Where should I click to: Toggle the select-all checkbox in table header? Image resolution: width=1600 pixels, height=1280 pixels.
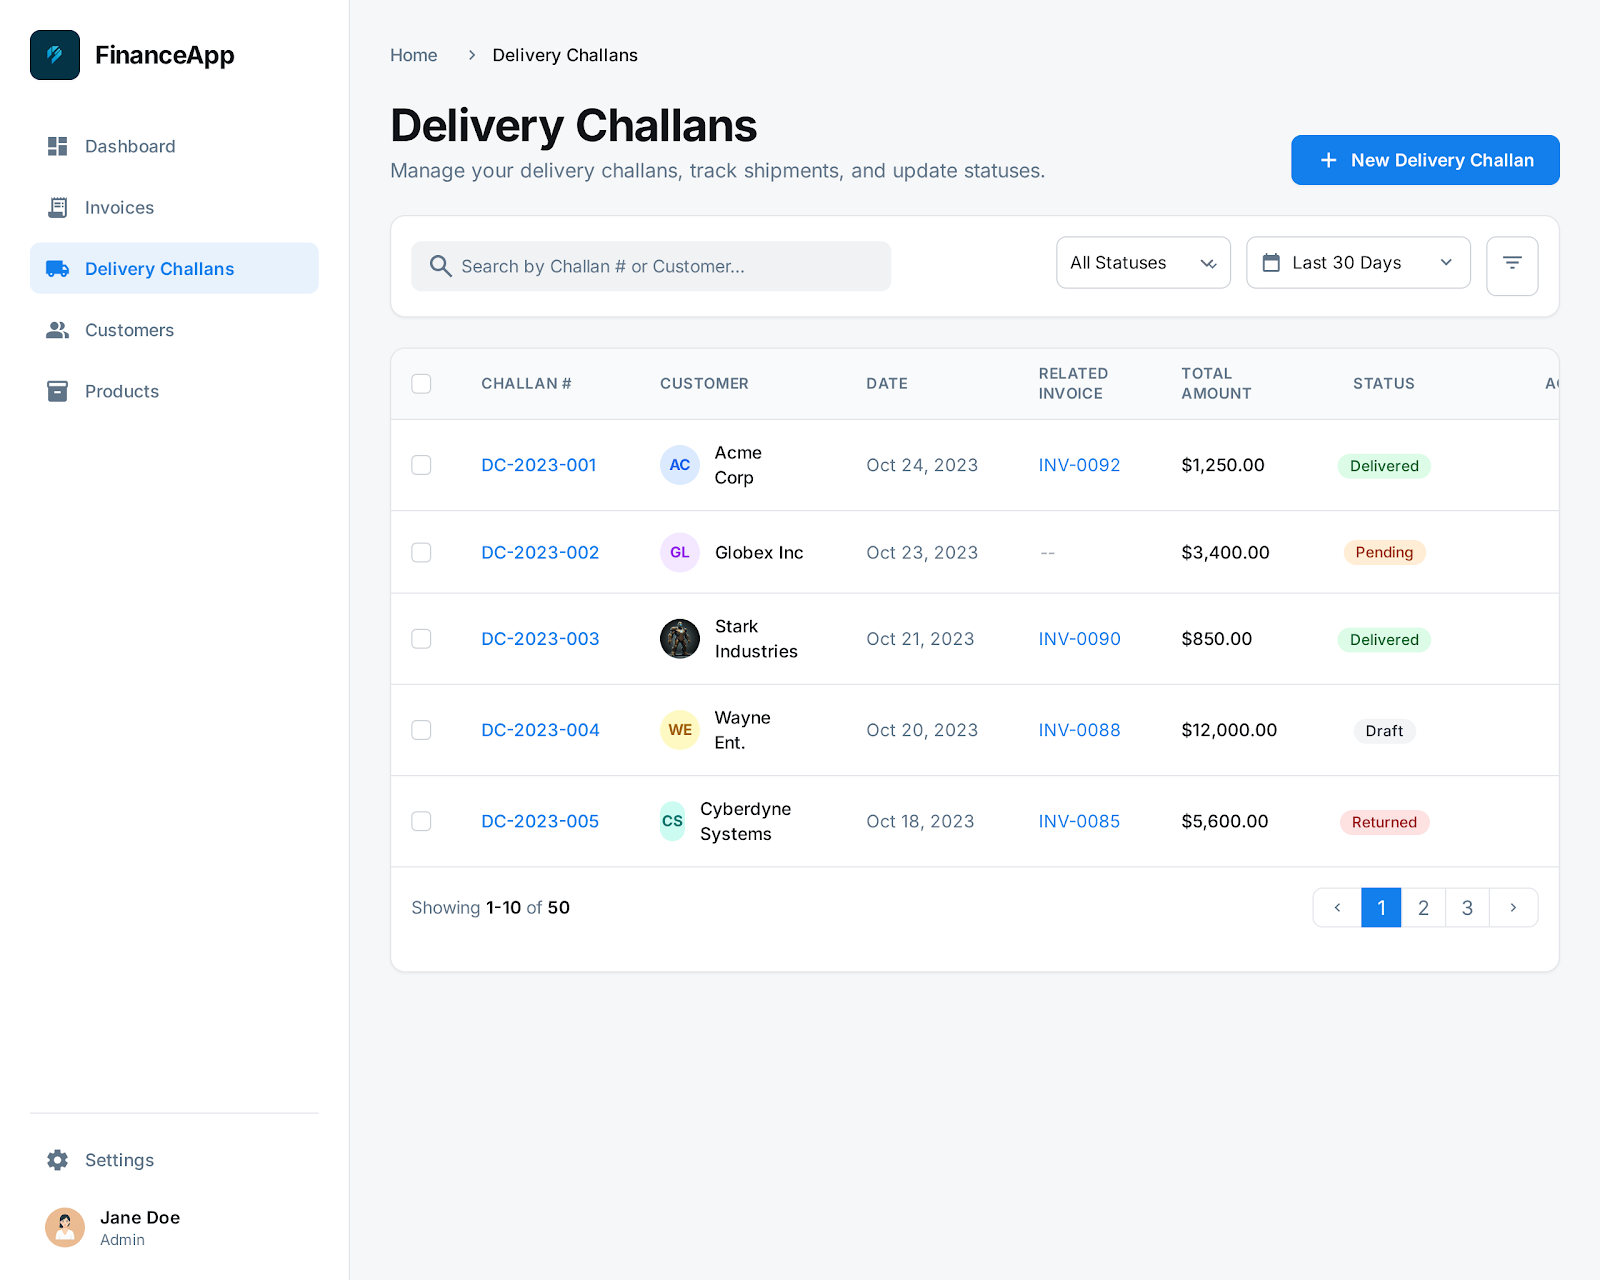point(421,384)
